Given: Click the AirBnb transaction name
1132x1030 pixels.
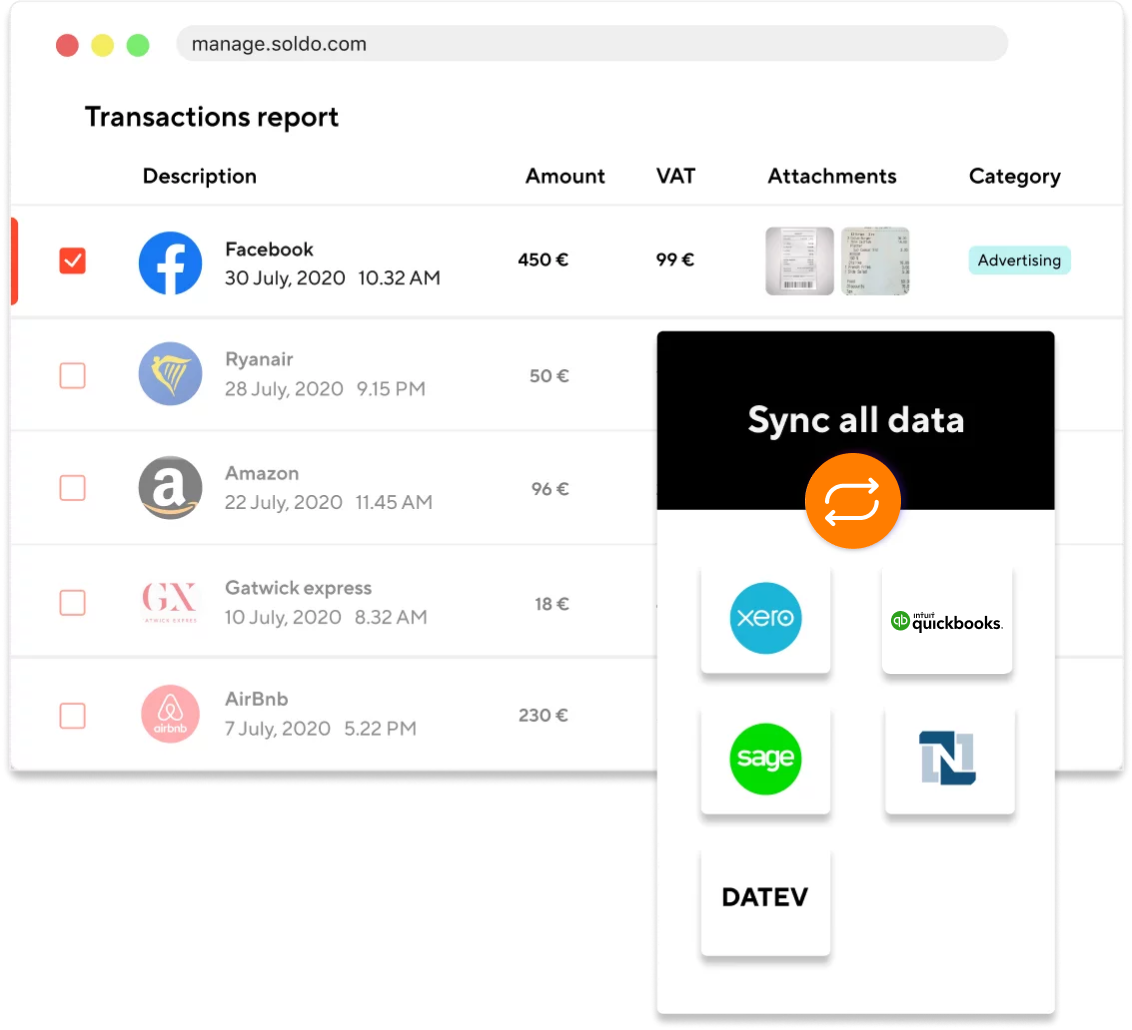Looking at the screenshot, I should 256,699.
